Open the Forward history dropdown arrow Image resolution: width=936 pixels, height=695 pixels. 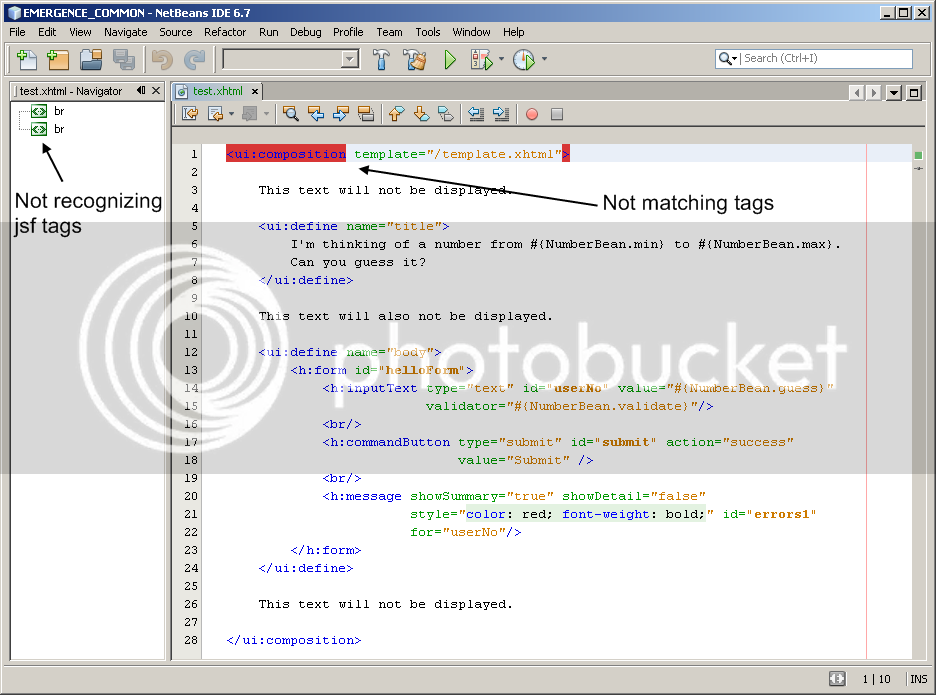tap(266, 113)
